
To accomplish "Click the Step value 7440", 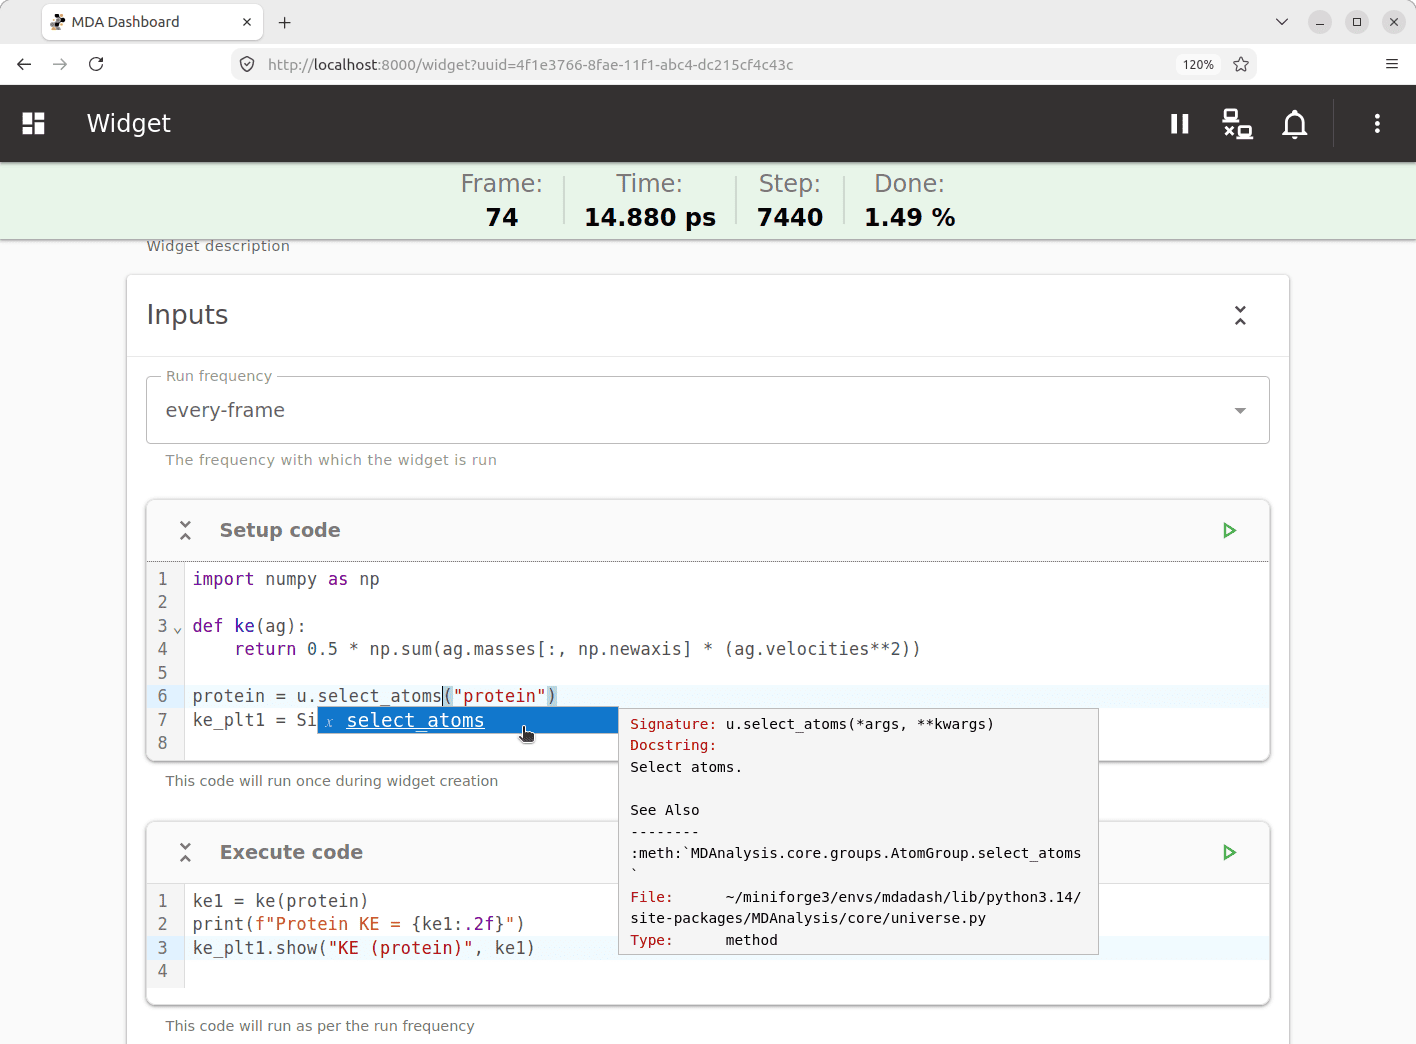I will tap(790, 217).
